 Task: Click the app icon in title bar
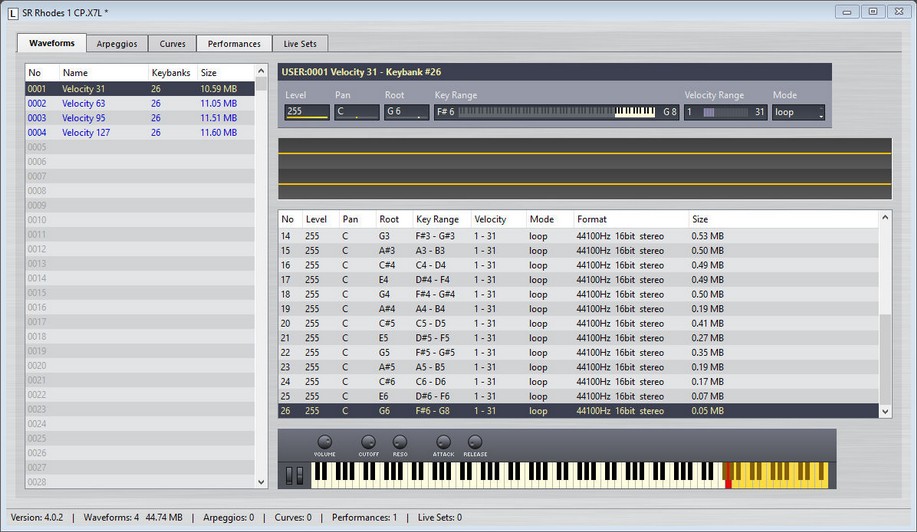pyautogui.click(x=12, y=11)
